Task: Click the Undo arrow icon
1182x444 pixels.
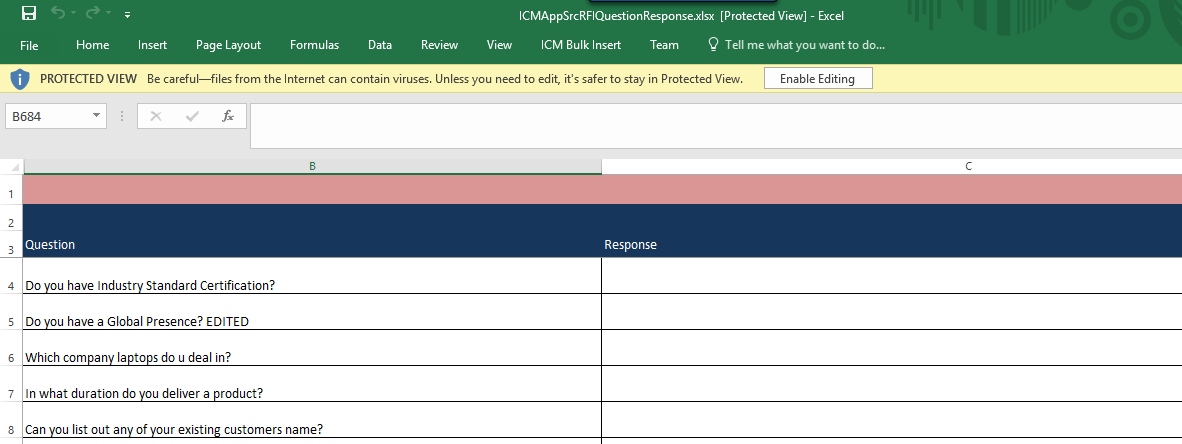Action: [x=59, y=14]
